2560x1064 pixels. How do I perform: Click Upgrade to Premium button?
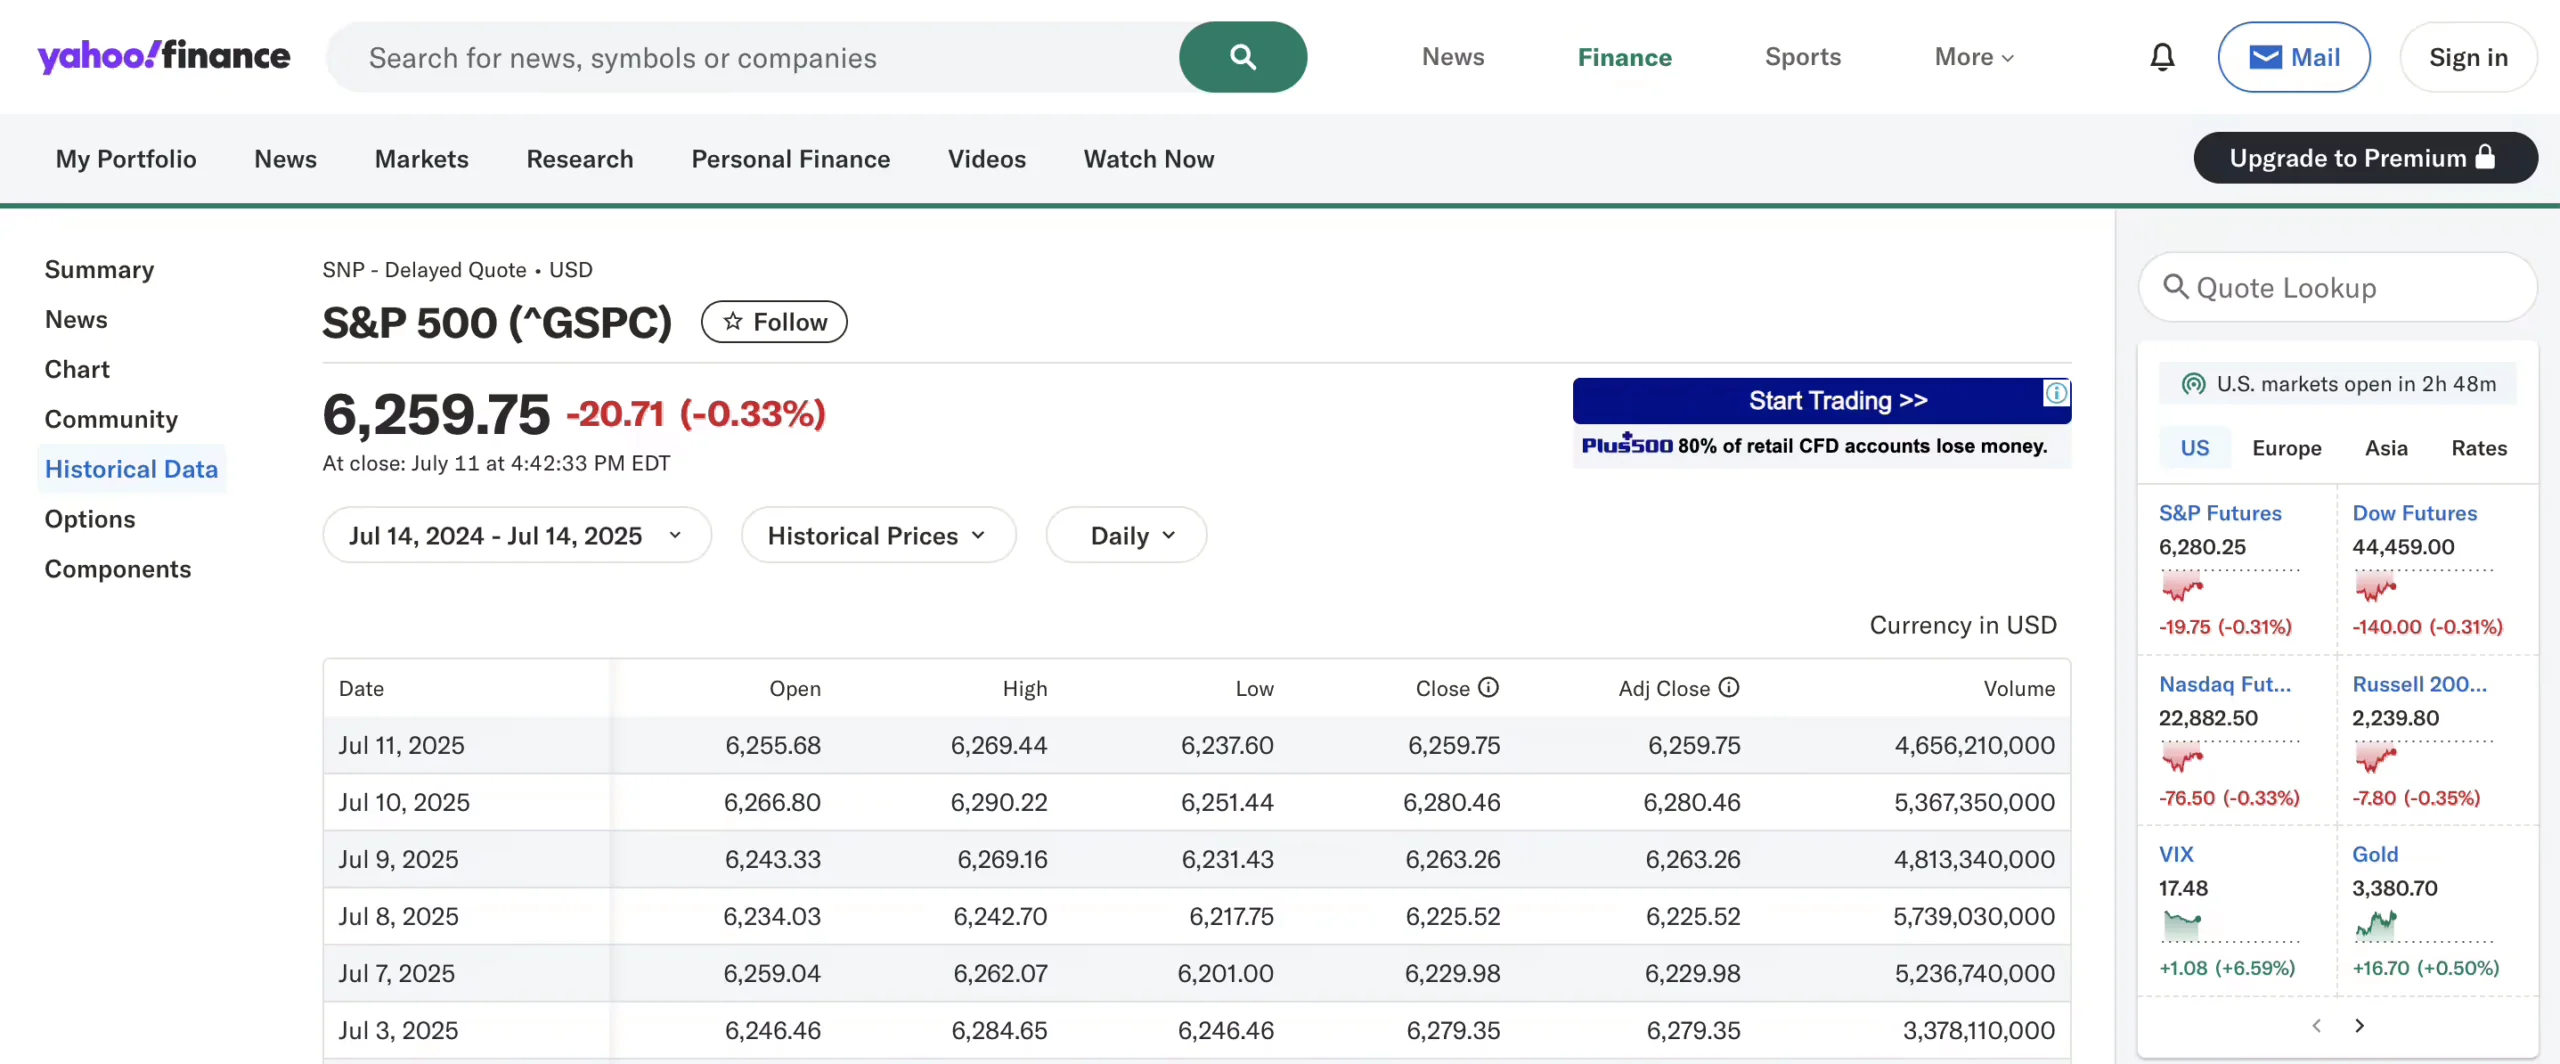2365,157
